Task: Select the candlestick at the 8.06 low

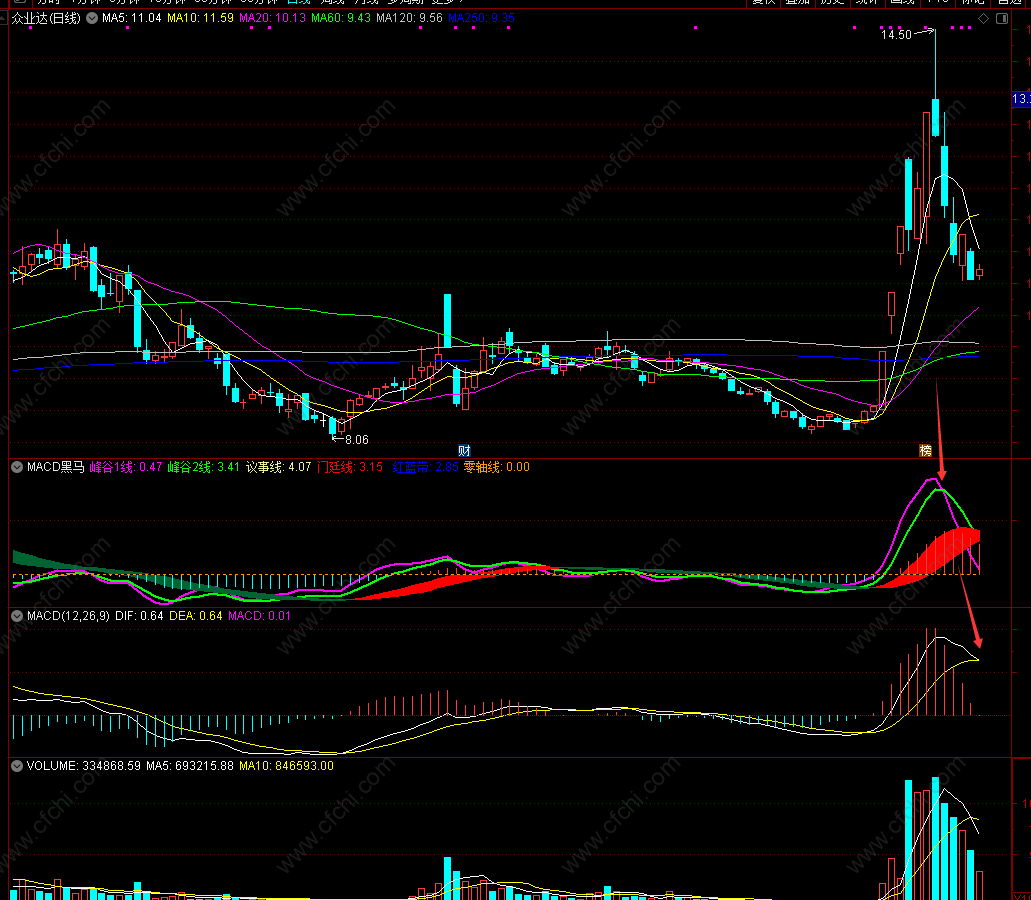Action: pyautogui.click(x=333, y=425)
